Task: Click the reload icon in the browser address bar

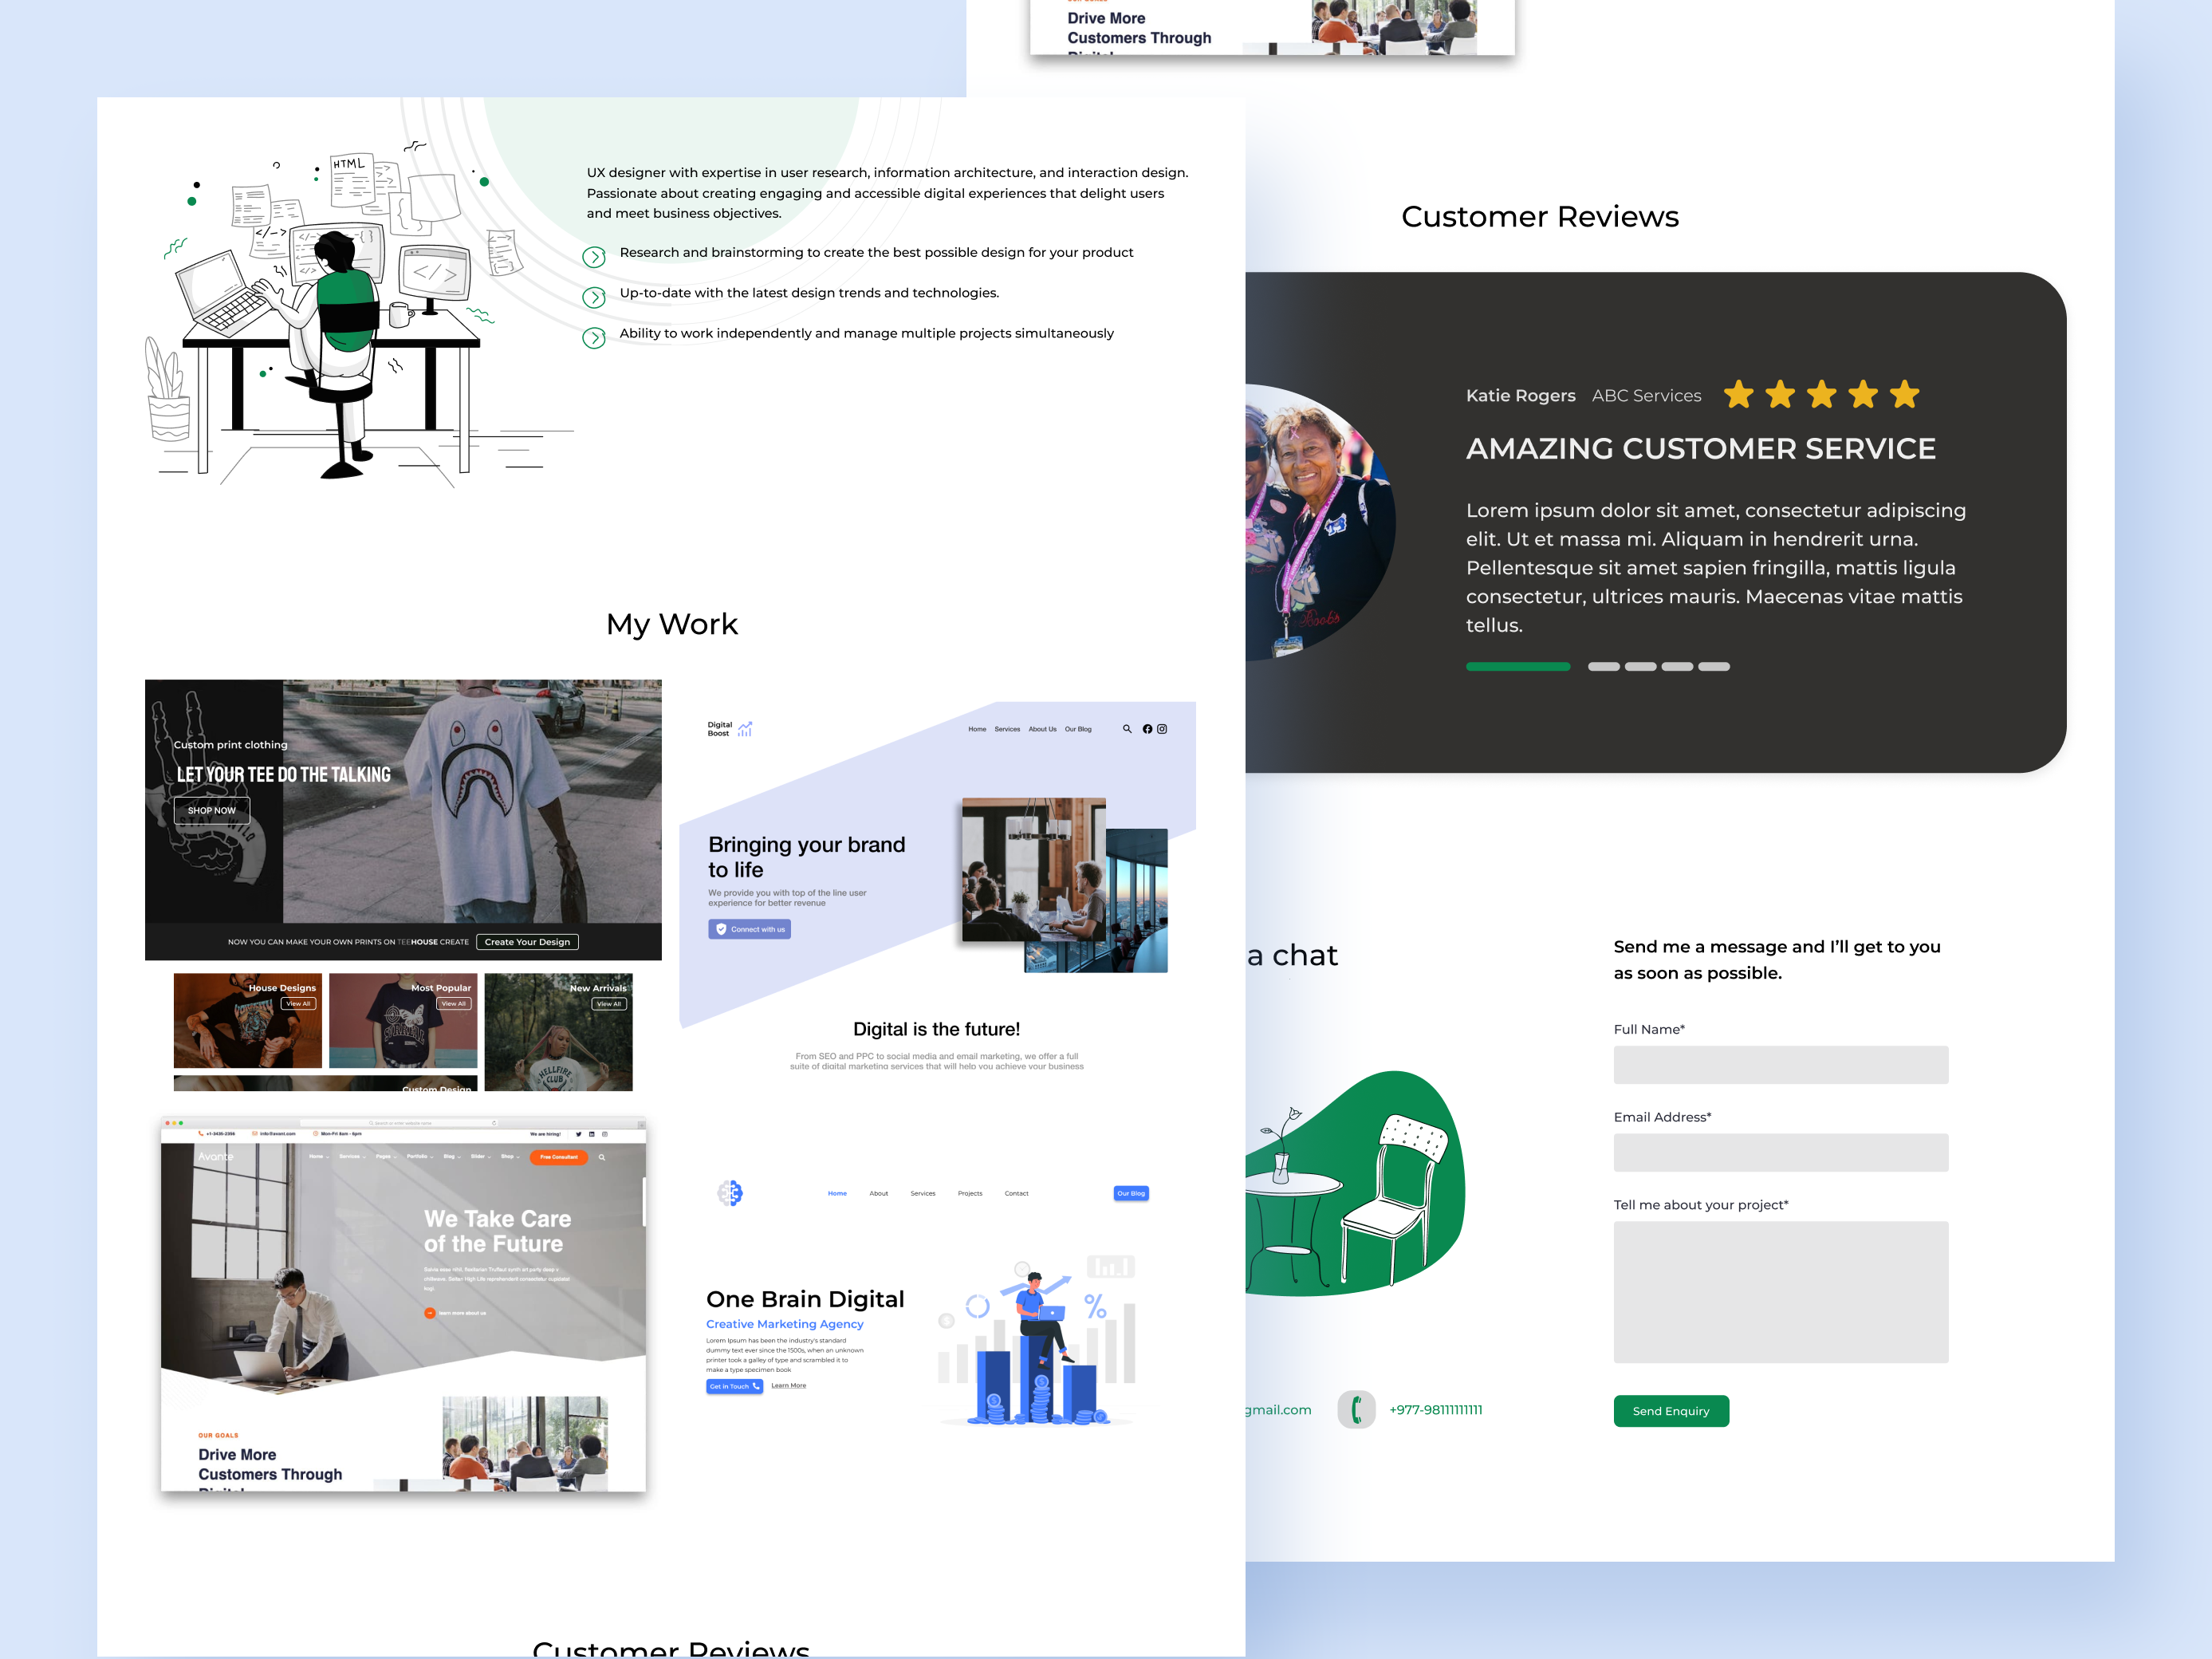Action: coord(494,1124)
